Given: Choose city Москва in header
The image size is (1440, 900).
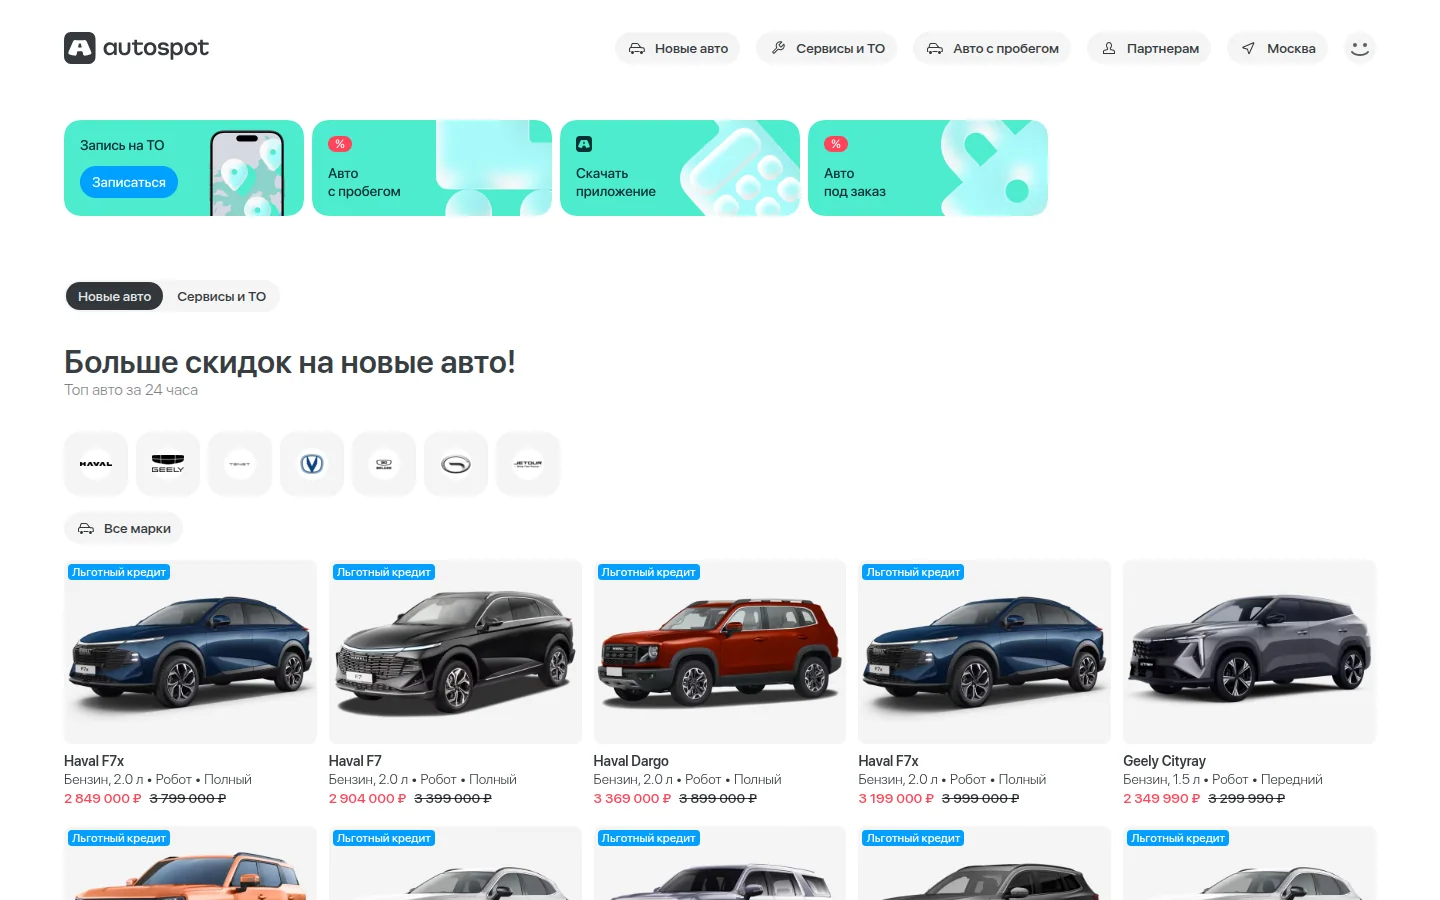Looking at the screenshot, I should pos(1278,48).
